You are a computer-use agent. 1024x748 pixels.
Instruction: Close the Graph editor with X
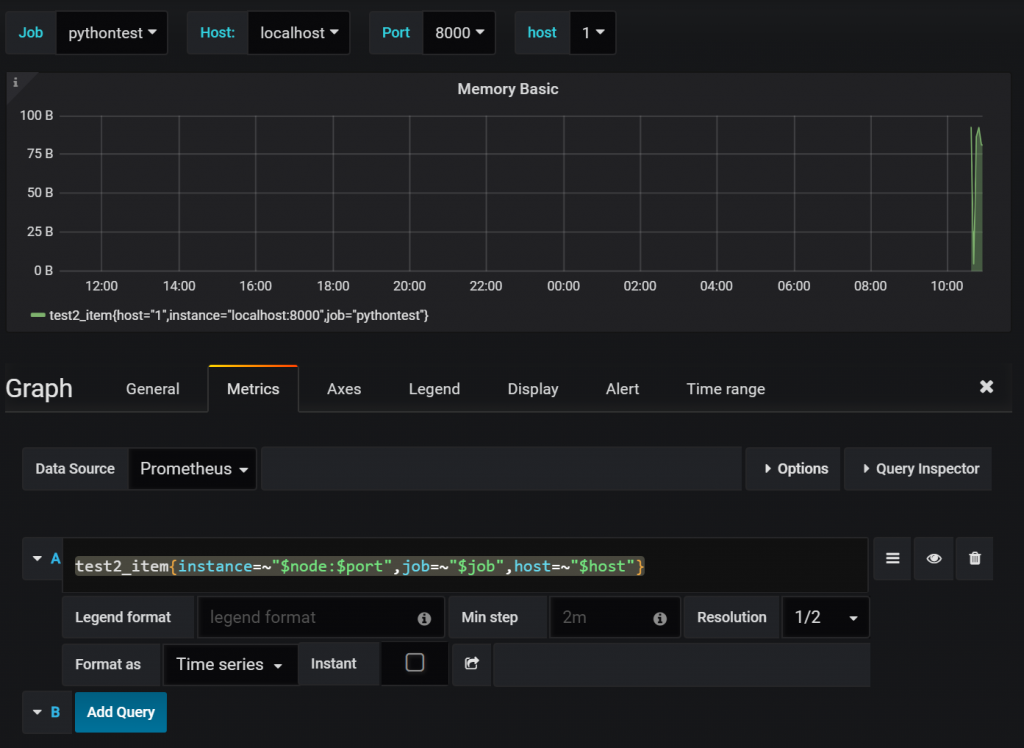coord(986,387)
